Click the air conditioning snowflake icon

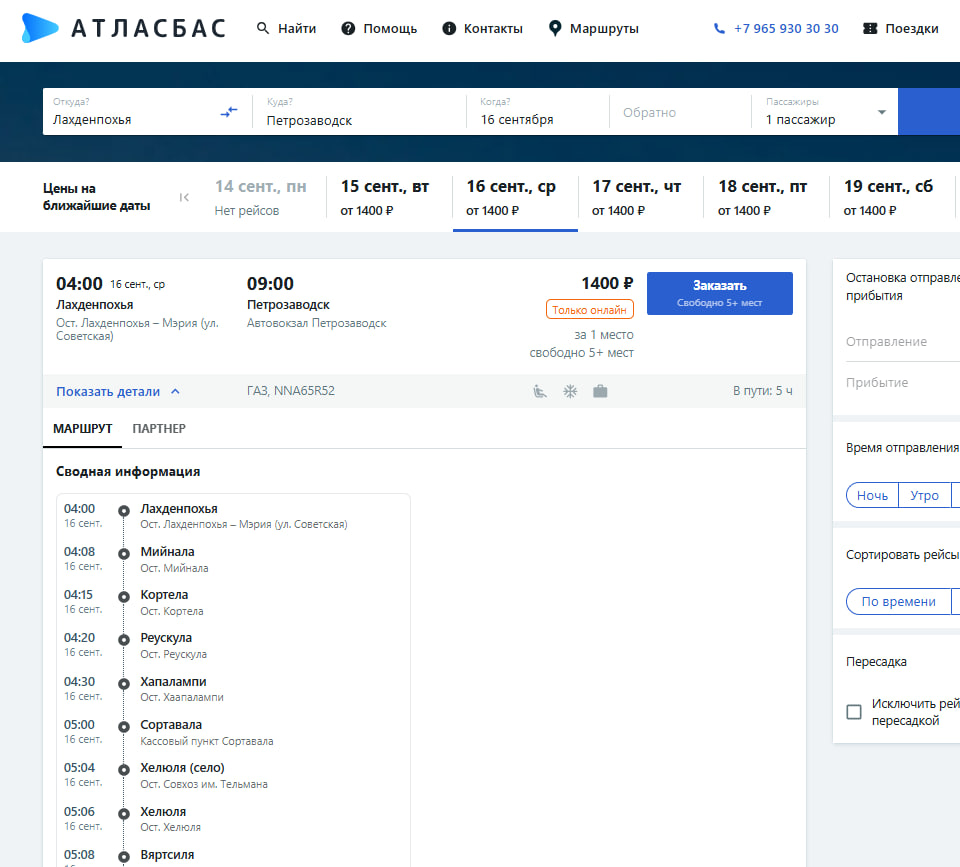570,391
